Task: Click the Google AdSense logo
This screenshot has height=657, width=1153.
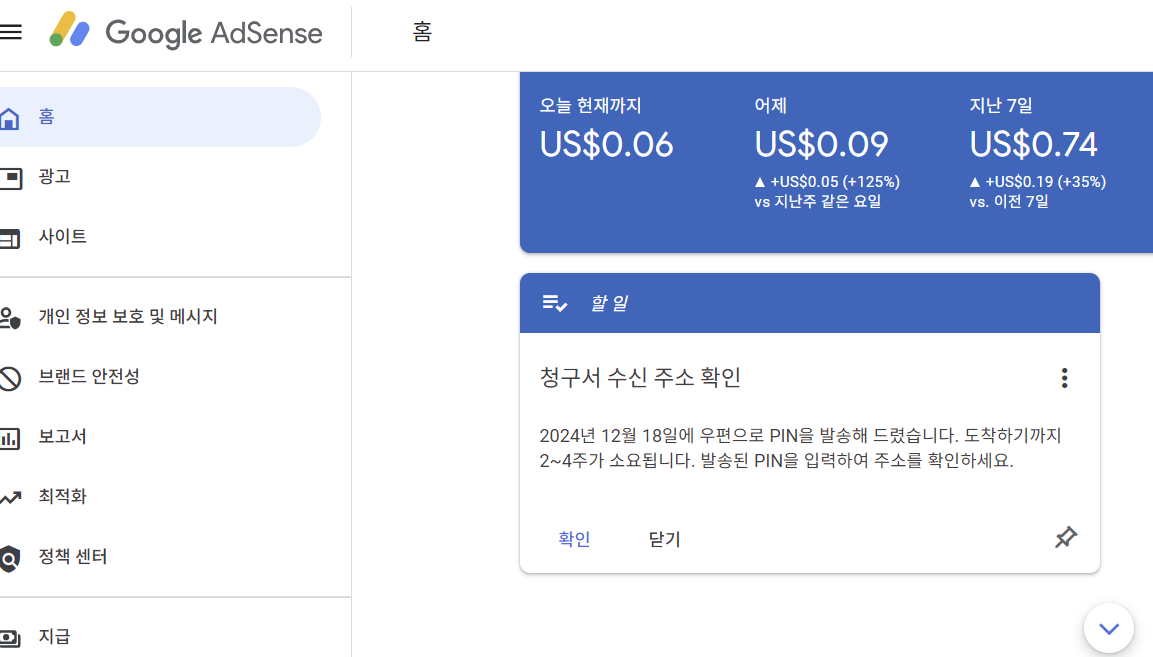Action: click(x=186, y=32)
